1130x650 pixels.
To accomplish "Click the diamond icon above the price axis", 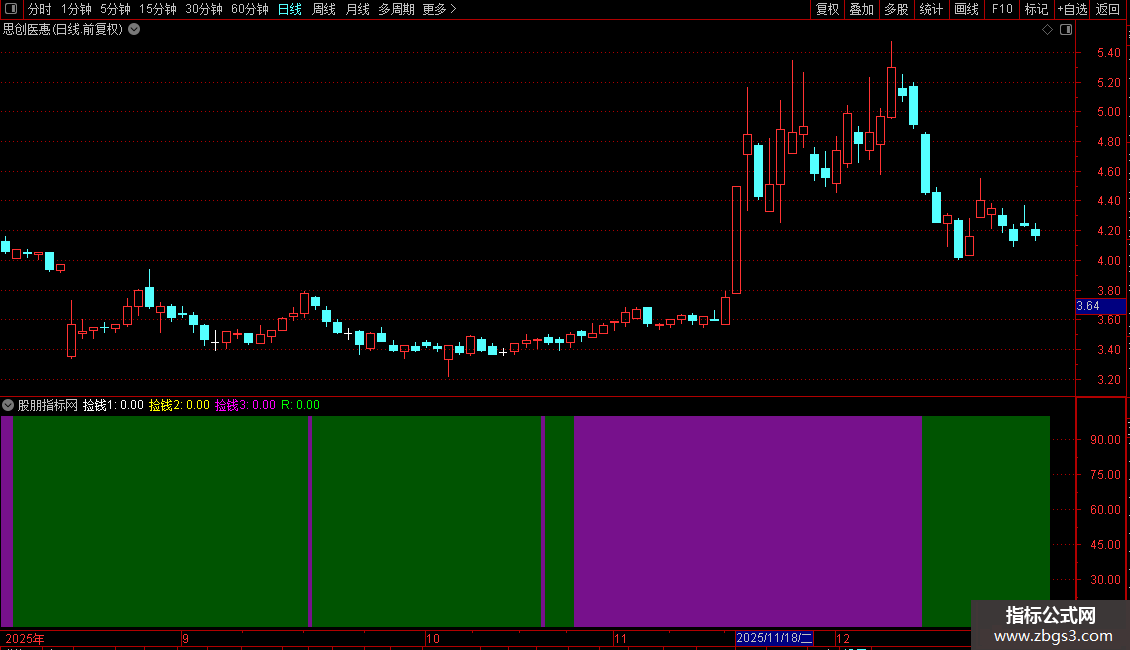I will [1048, 30].
